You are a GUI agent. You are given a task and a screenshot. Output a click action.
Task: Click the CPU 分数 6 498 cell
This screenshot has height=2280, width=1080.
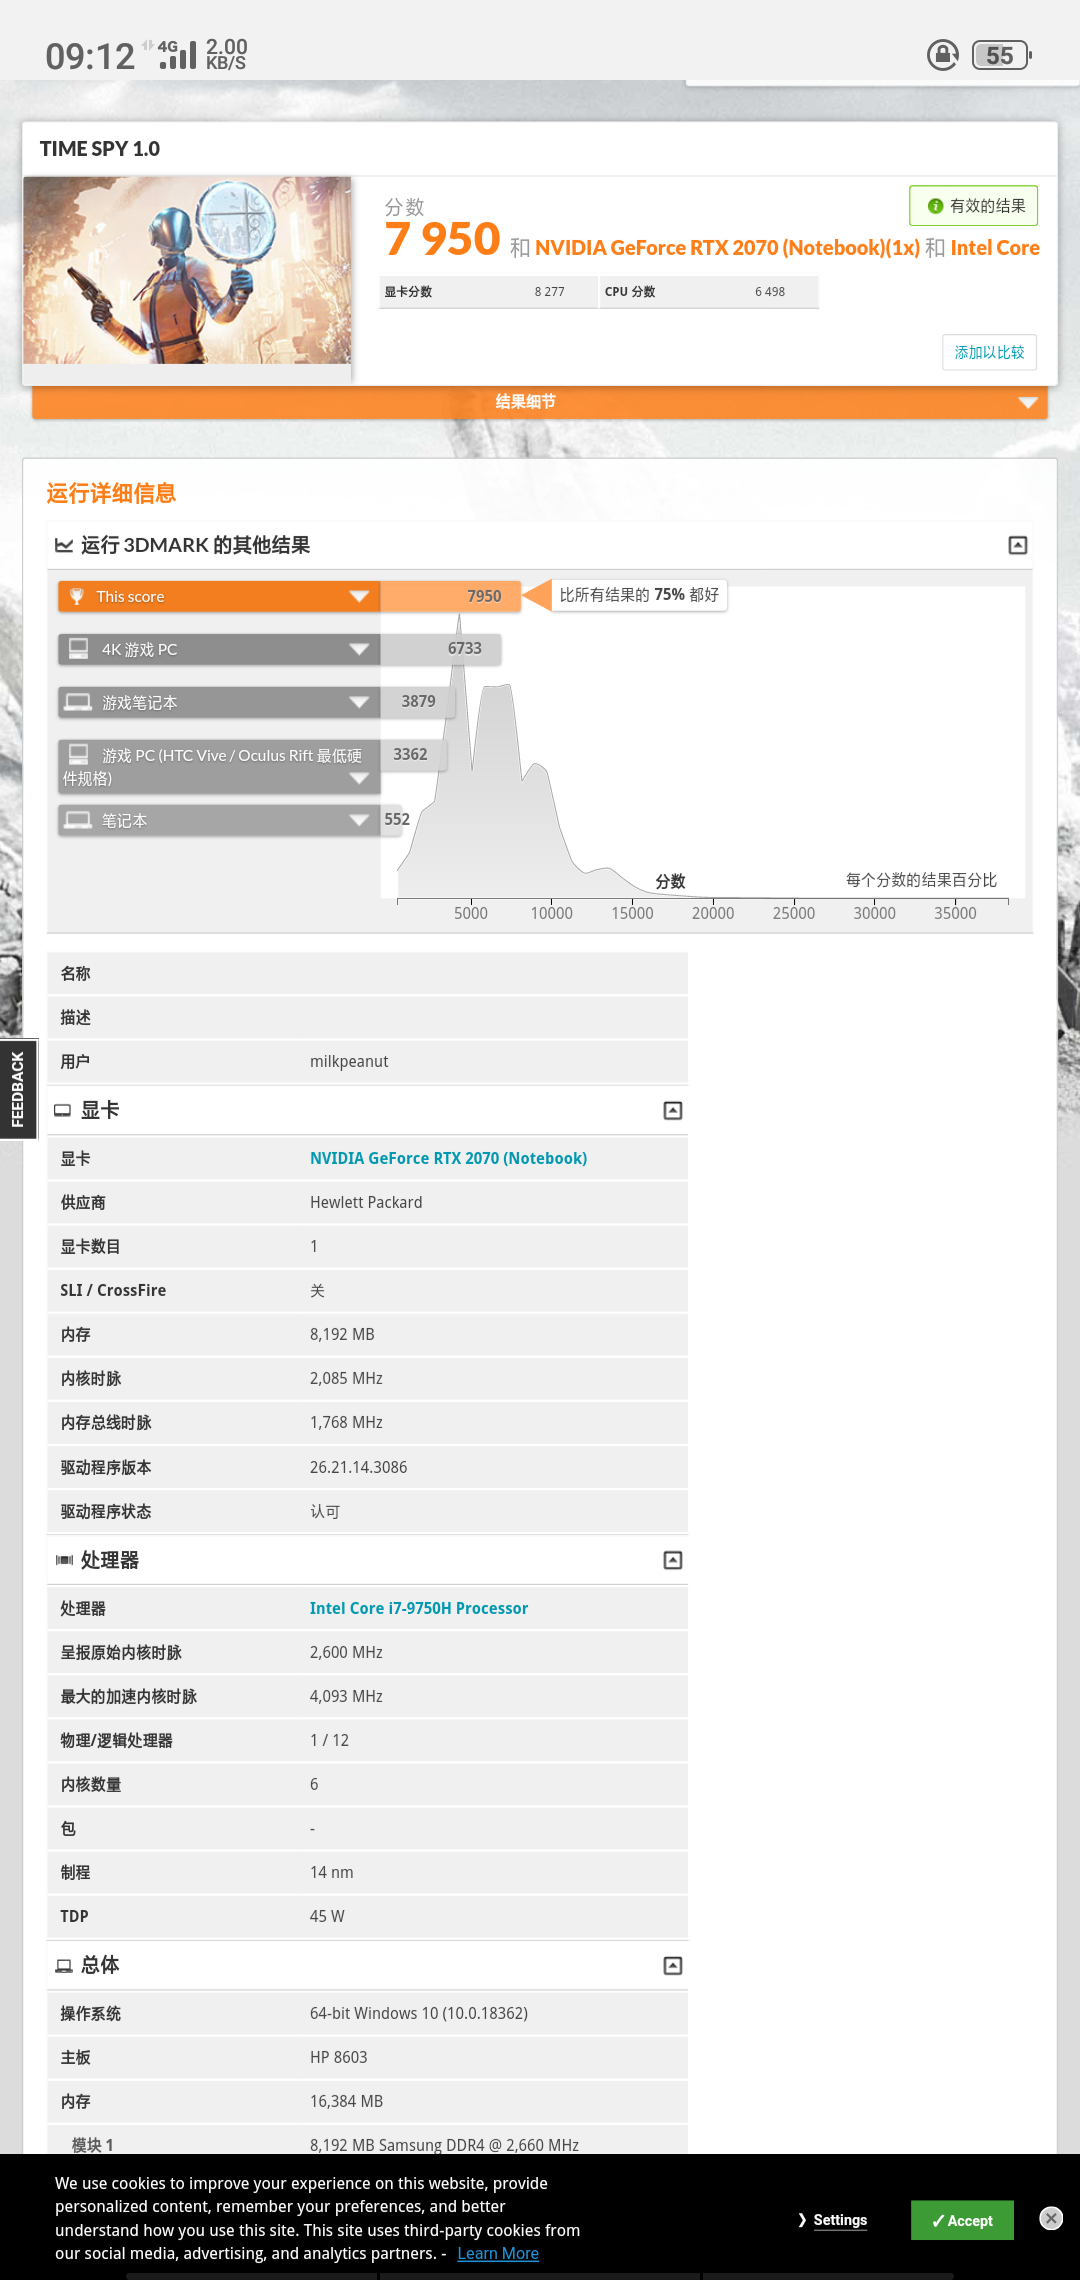pyautogui.click(x=709, y=292)
